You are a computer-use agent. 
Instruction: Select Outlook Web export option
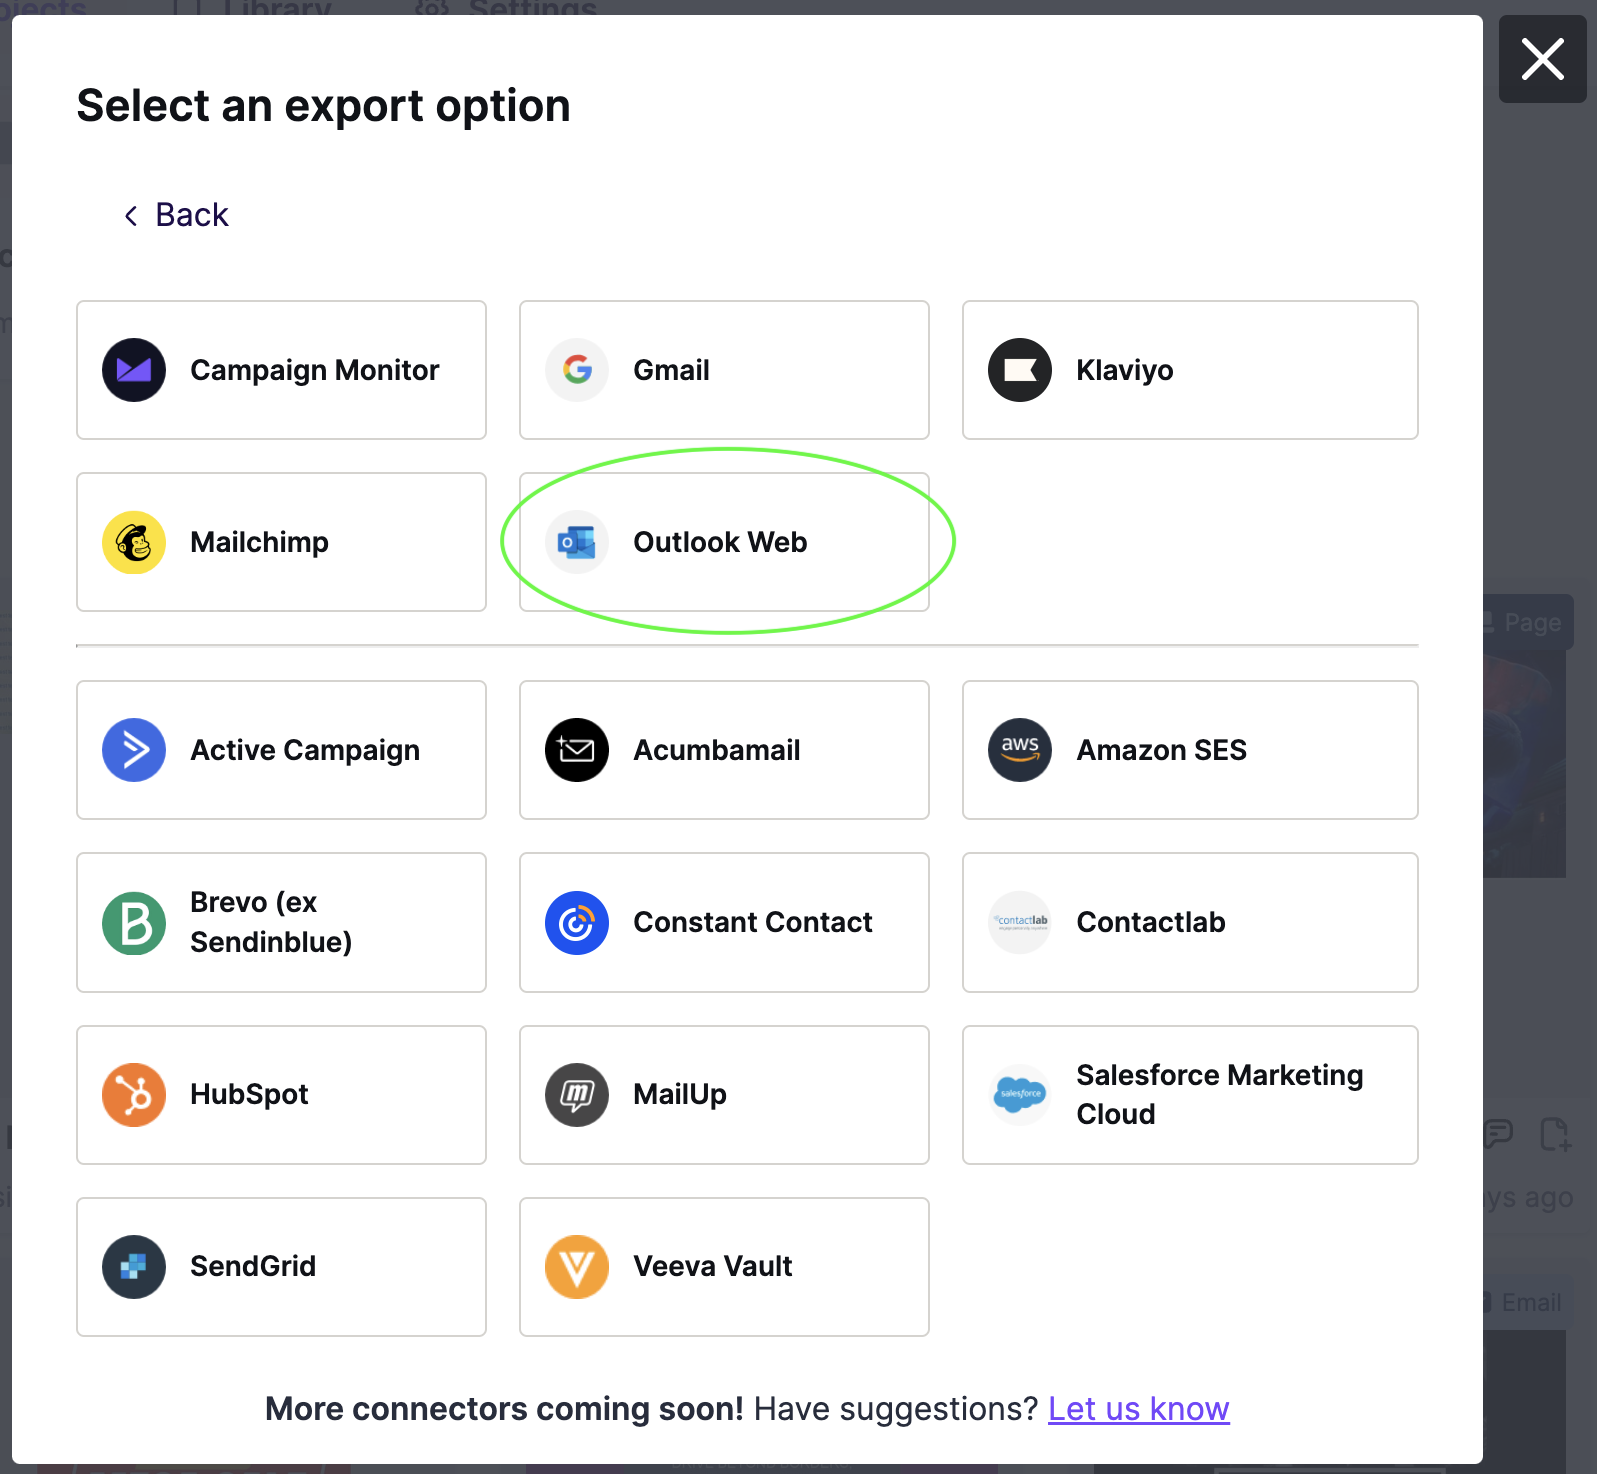coord(724,542)
